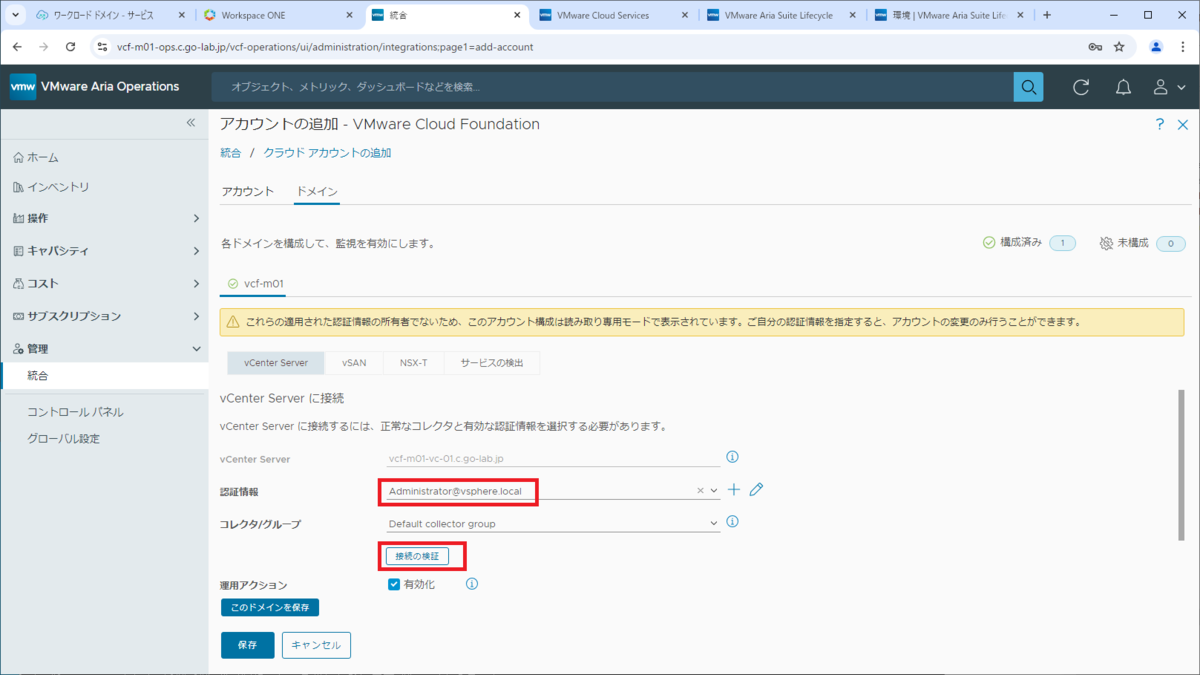Screen dimensions: 1200x675
Task: Go back in the browser
Action: pos(18,47)
